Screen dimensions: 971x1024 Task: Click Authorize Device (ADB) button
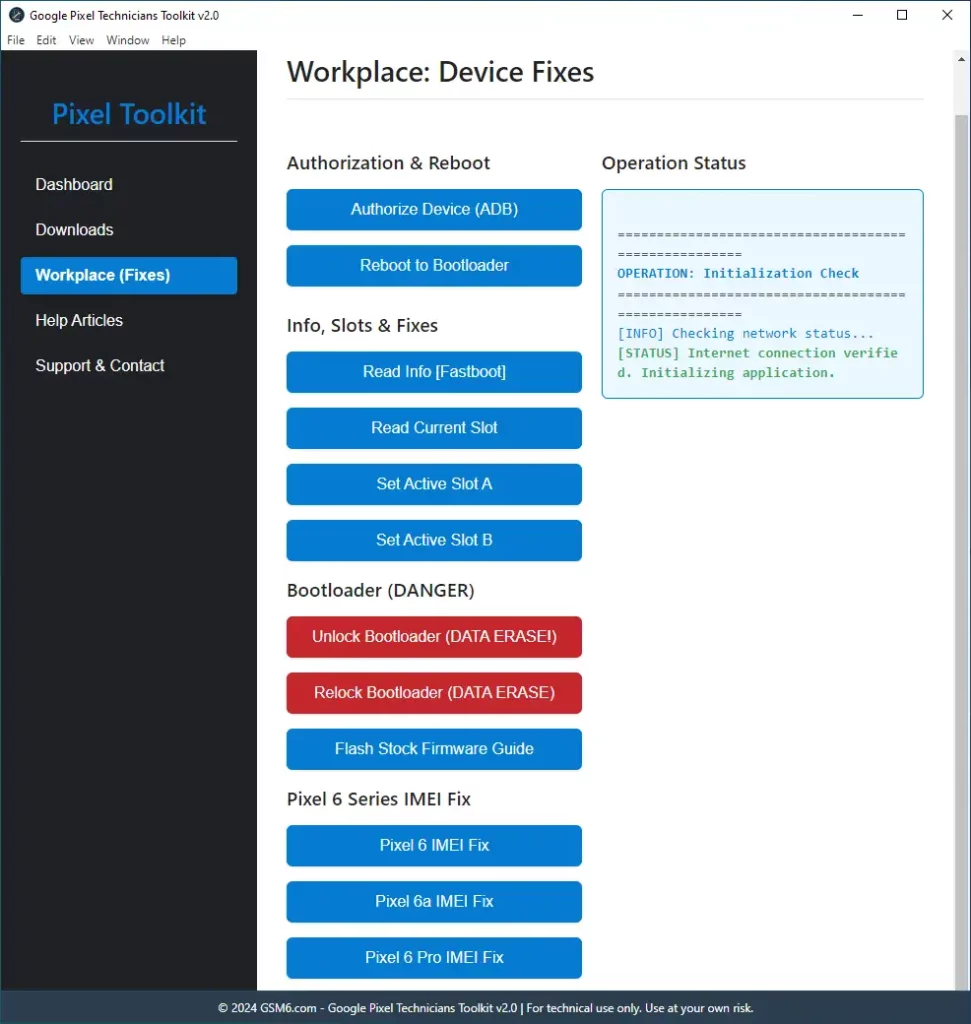click(x=434, y=210)
